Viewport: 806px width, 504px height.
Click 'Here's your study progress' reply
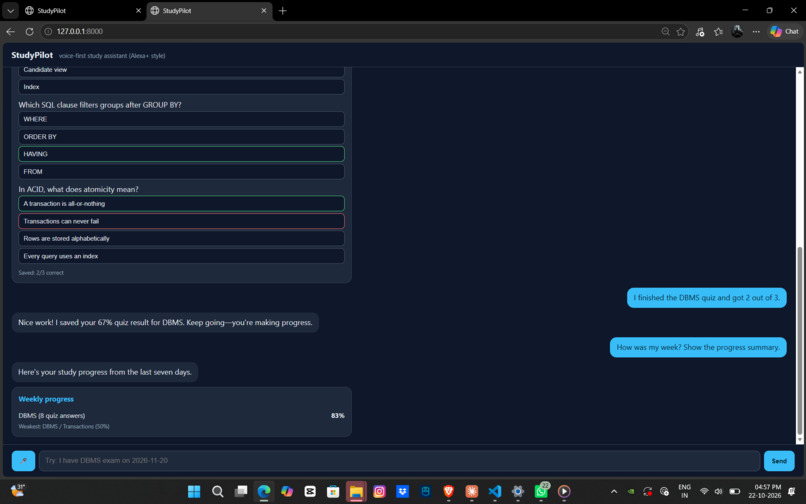click(x=105, y=372)
